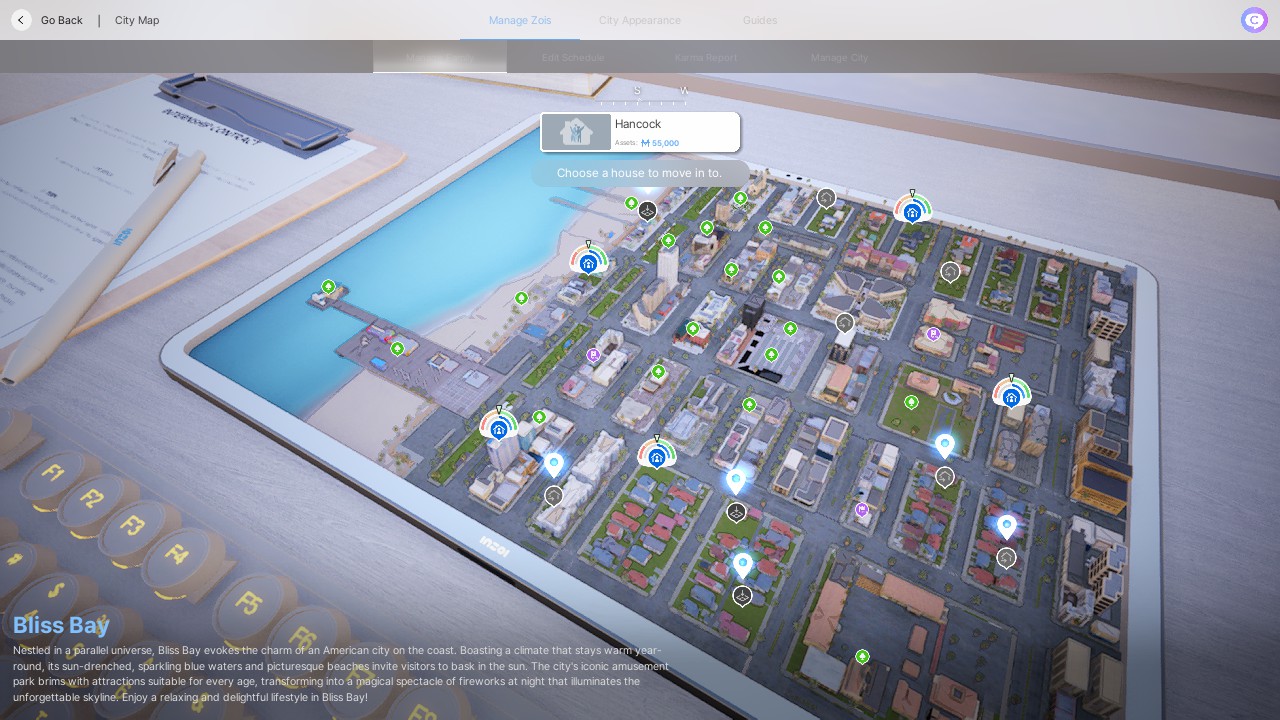Switch to the Karma Report tab
1280x720 pixels.
(705, 57)
